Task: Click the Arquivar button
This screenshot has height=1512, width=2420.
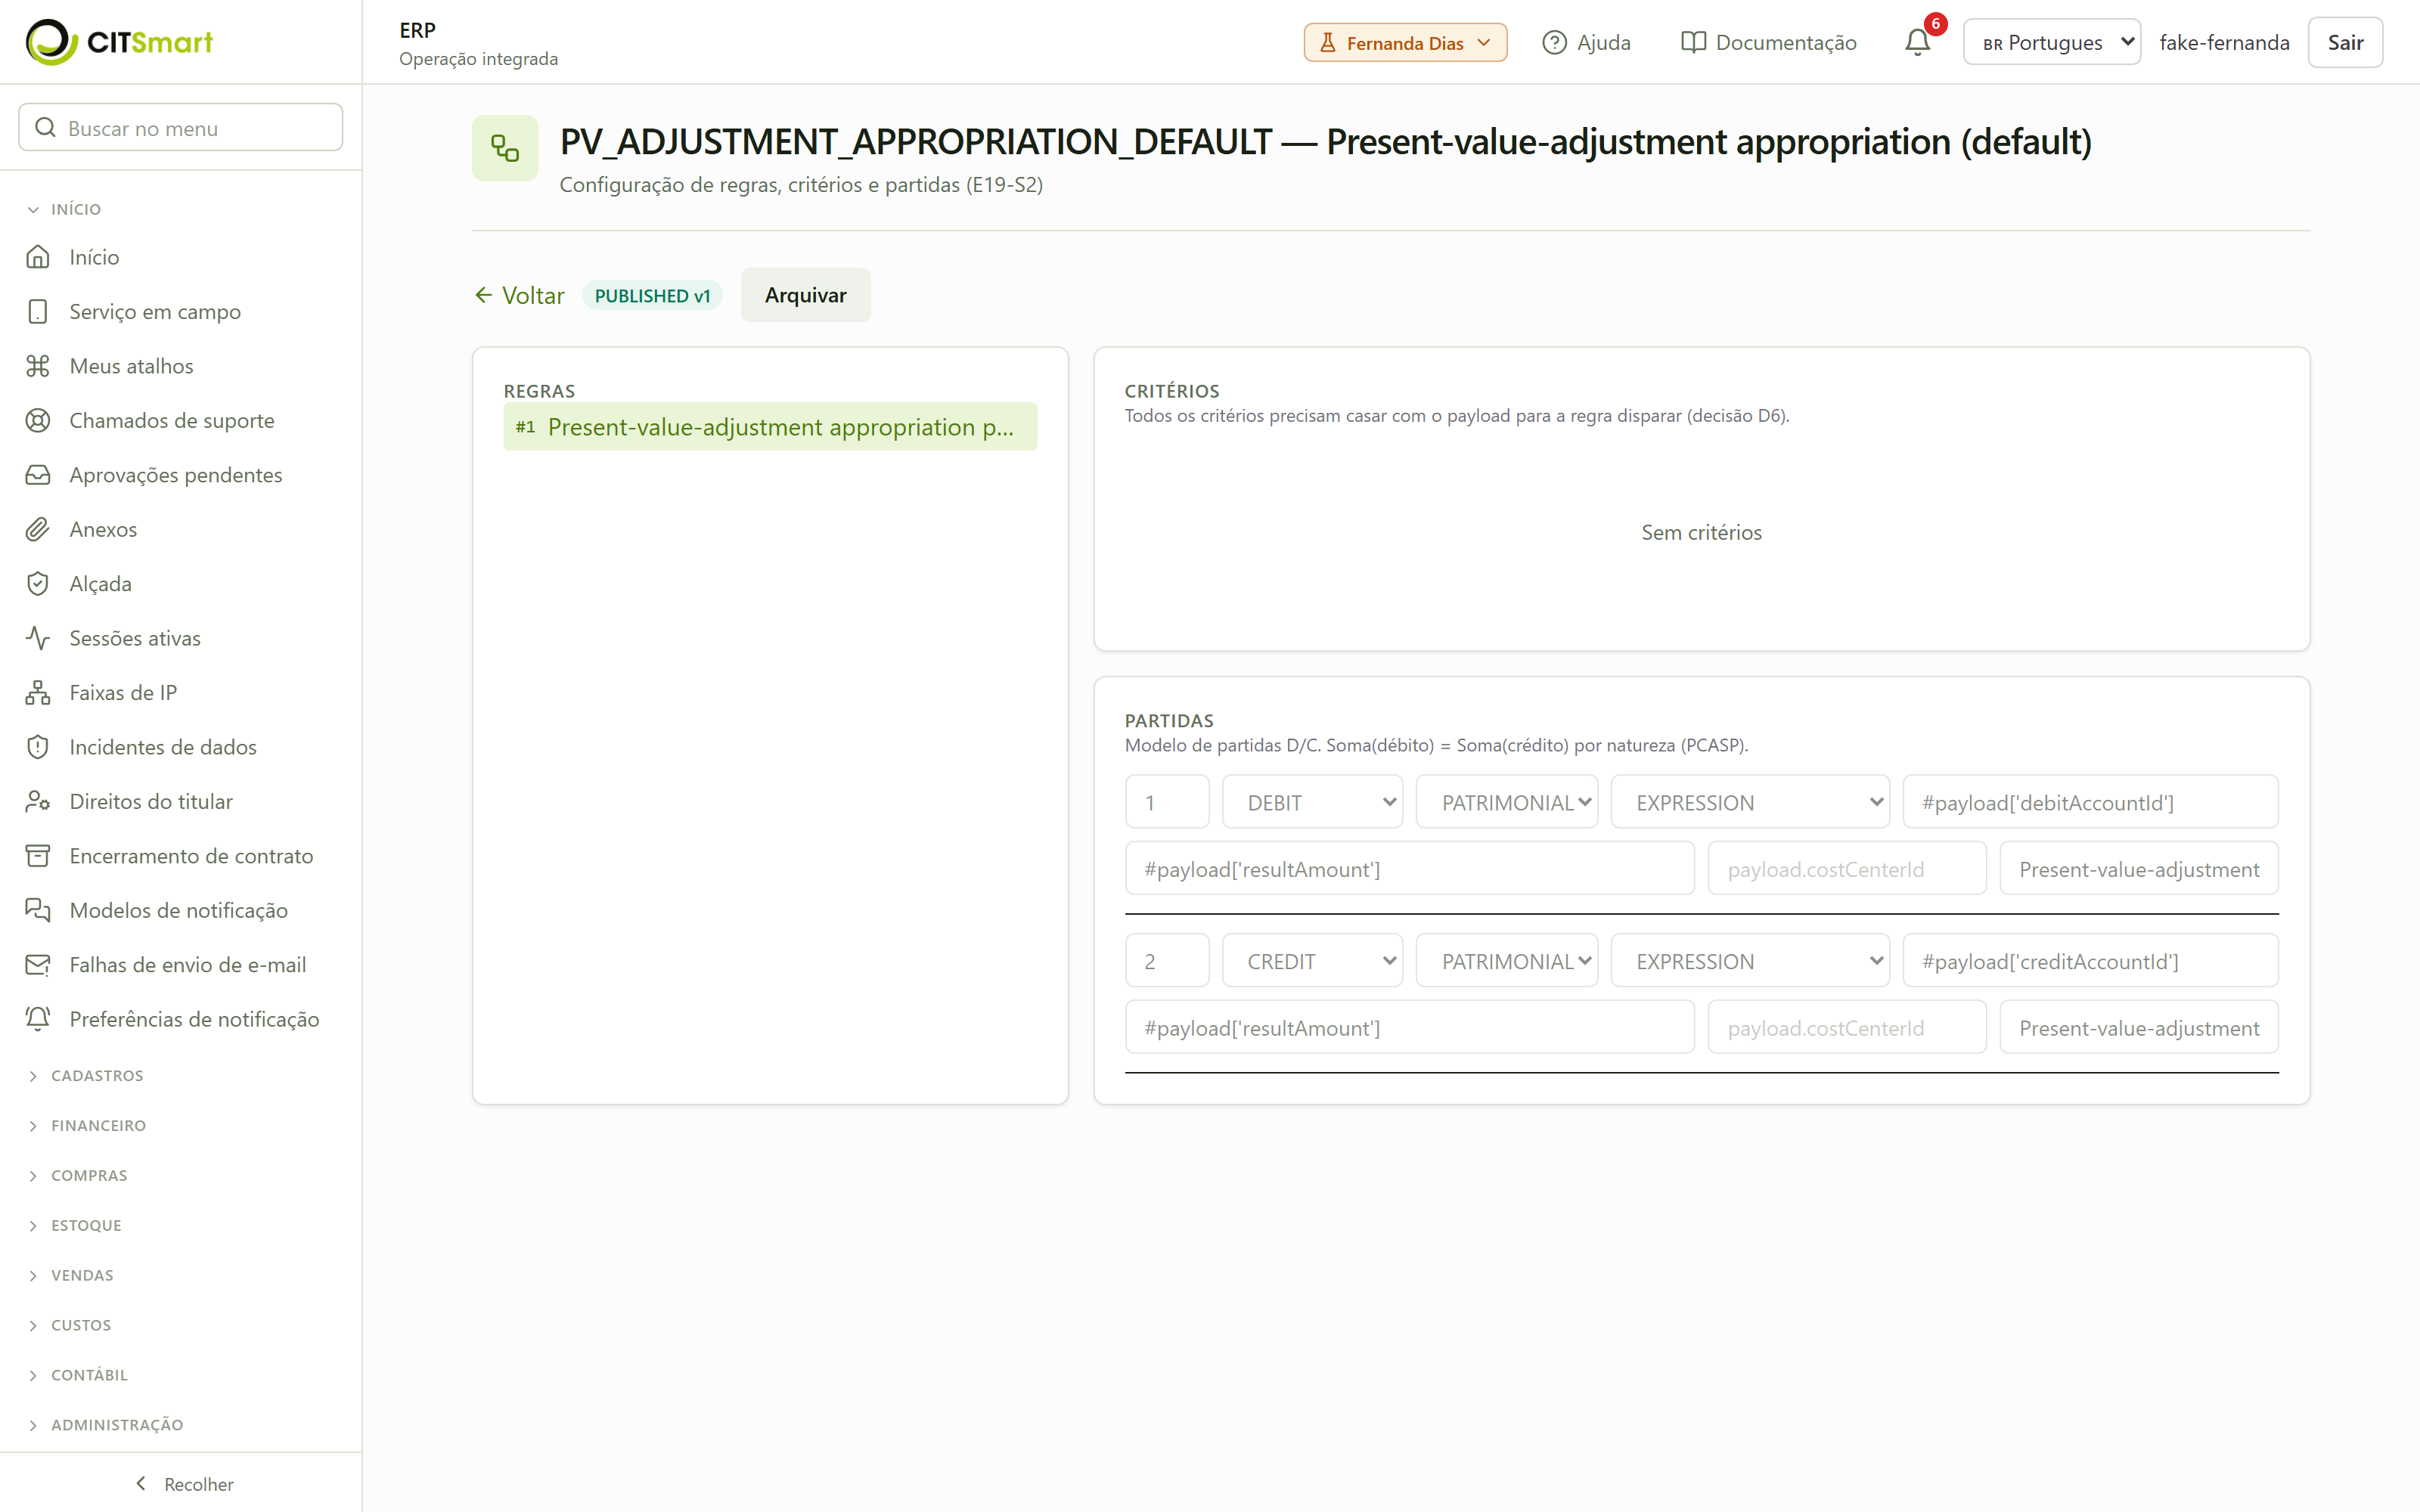Action: (805, 295)
